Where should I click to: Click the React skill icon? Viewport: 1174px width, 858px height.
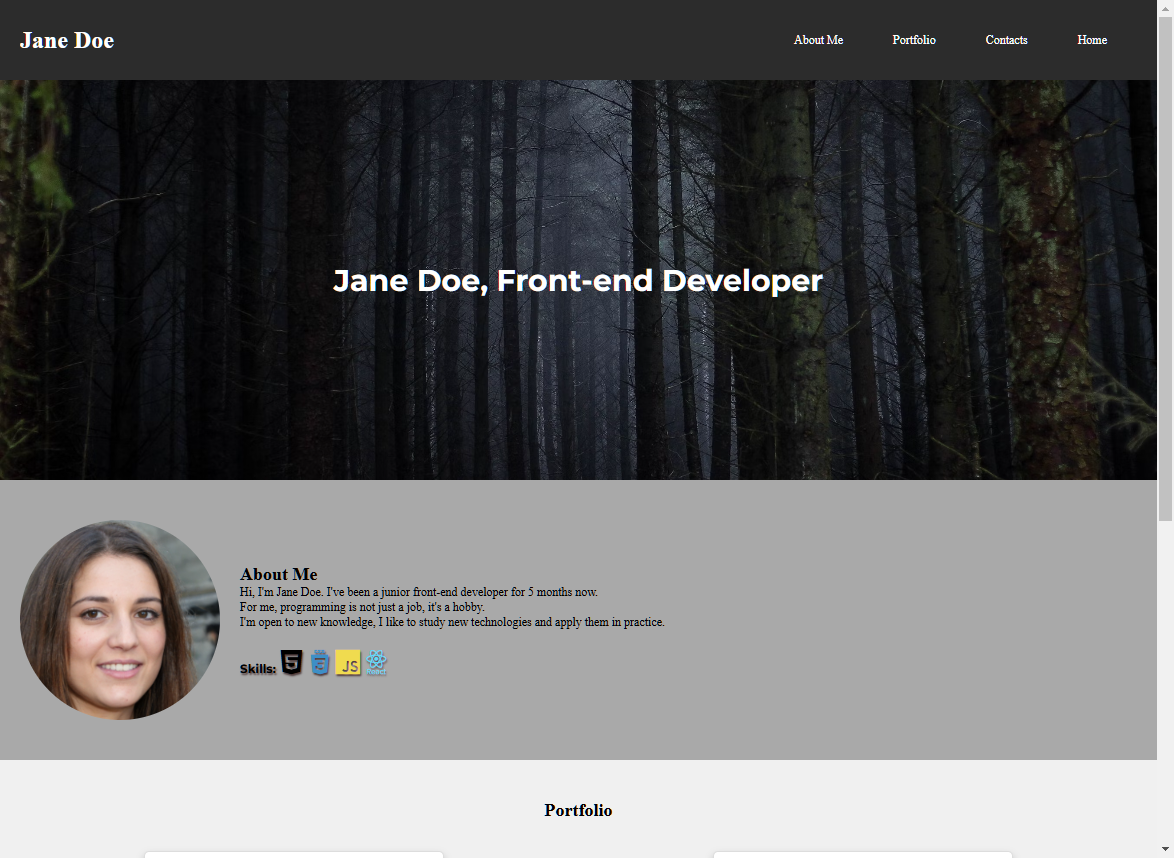377,663
